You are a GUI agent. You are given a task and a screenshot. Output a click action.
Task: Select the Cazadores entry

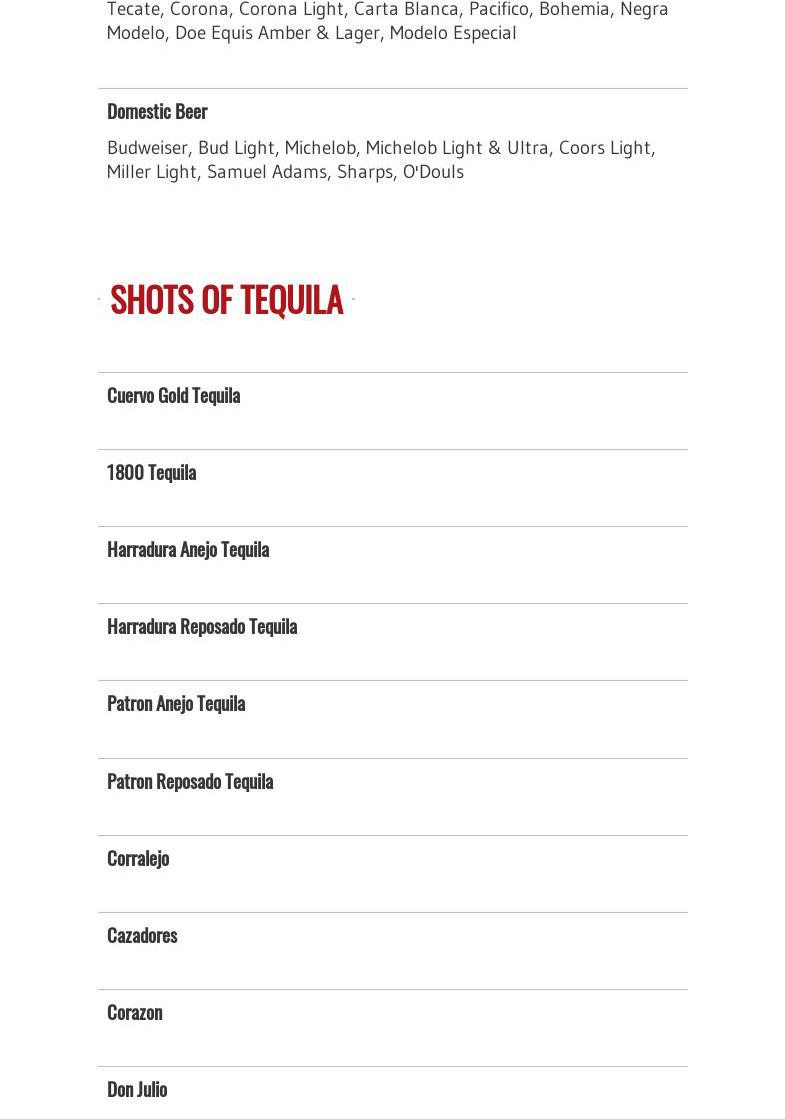[141, 935]
